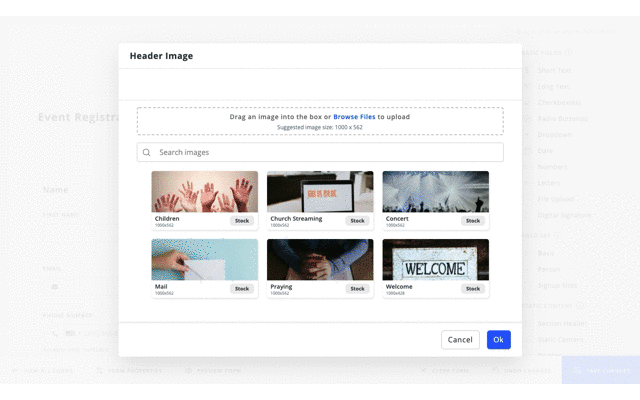Screen dimensions: 640x400
Task: Pick the Concert crowd image thumbnail
Action: click(x=435, y=191)
